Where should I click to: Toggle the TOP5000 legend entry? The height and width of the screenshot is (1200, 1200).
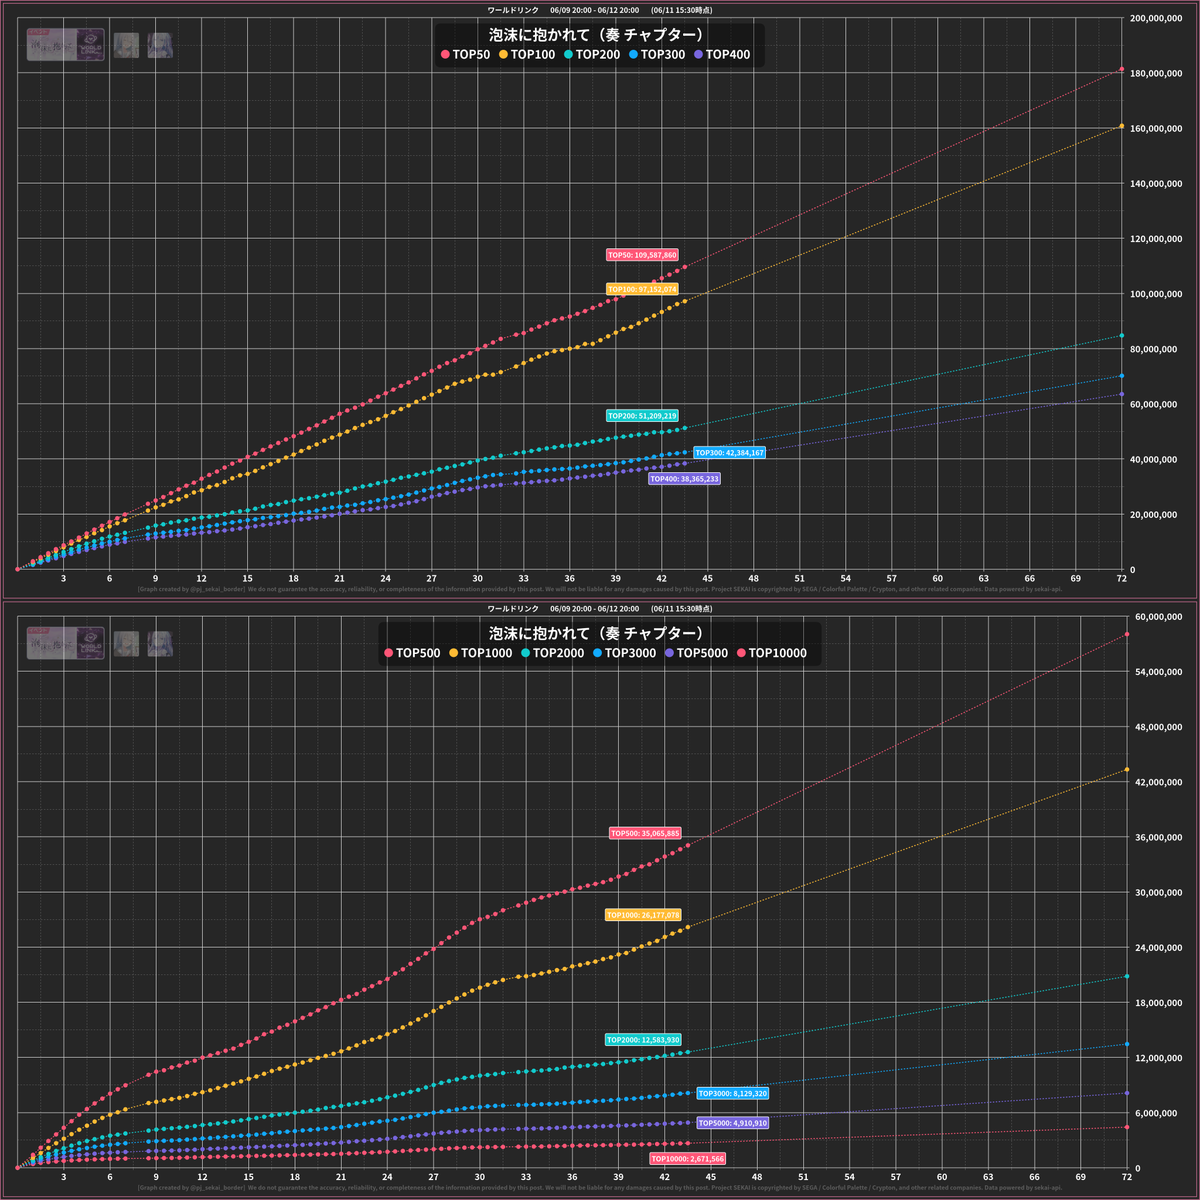pyautogui.click(x=697, y=654)
